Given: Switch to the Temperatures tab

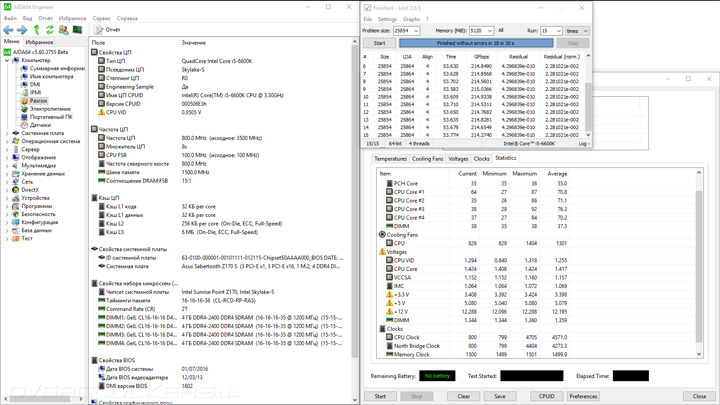Looking at the screenshot, I should coord(390,158).
